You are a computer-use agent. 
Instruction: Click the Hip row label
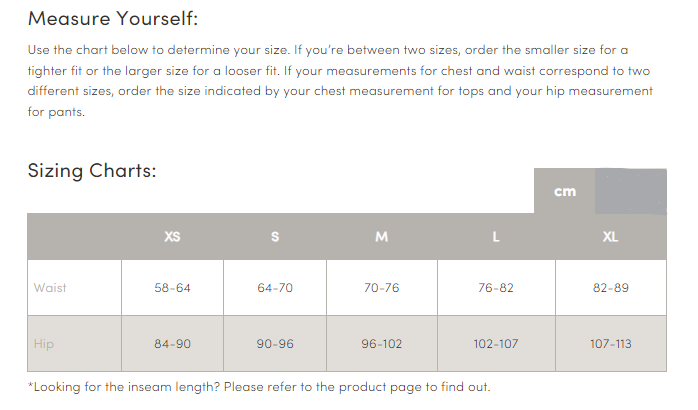(x=44, y=344)
